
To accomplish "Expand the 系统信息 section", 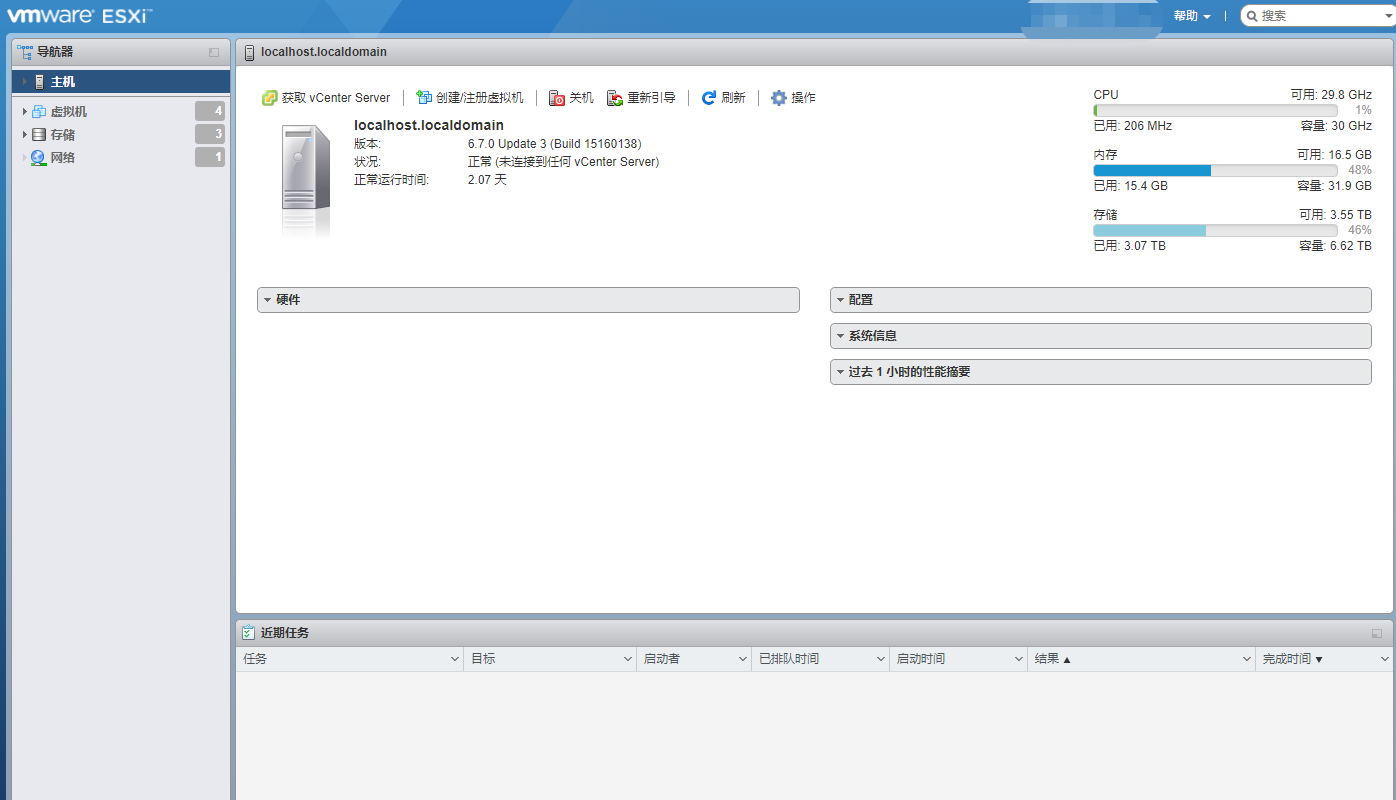I will click(1100, 336).
